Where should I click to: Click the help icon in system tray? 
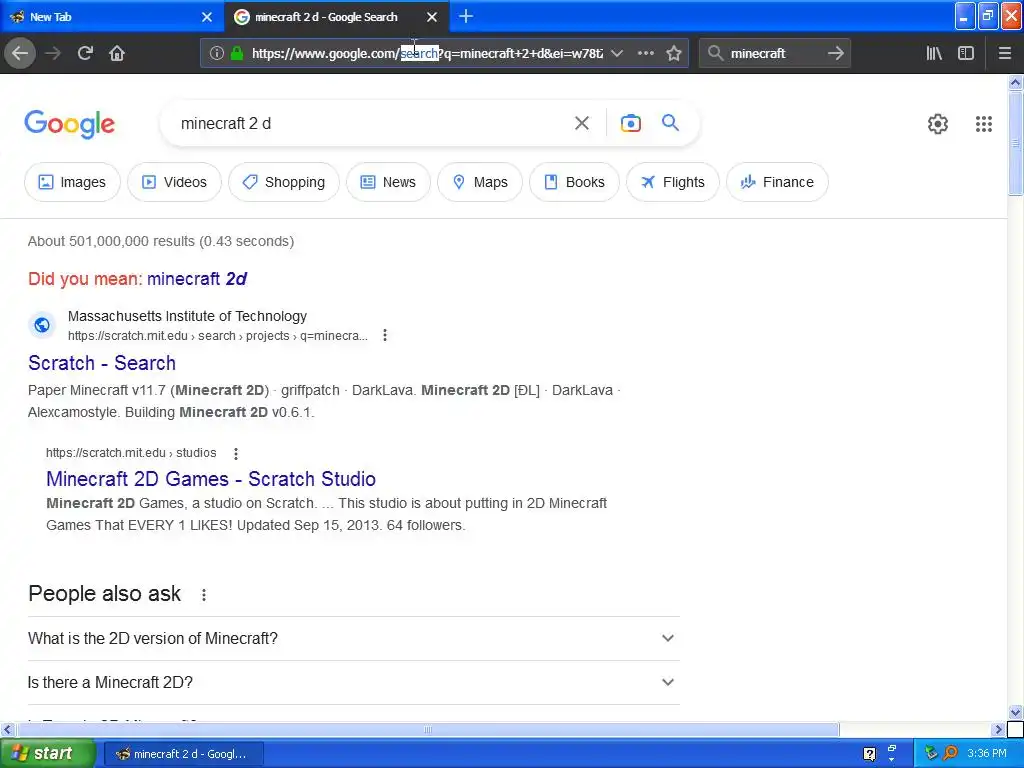point(869,754)
